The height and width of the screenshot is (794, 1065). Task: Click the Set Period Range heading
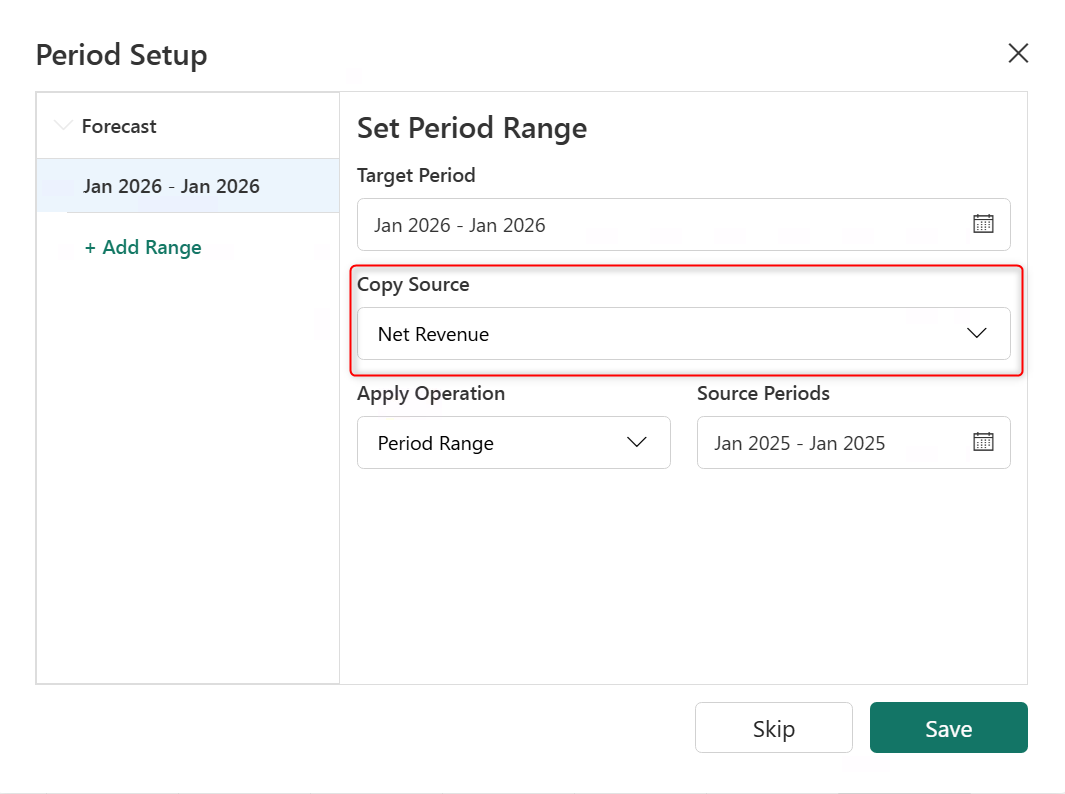[472, 128]
